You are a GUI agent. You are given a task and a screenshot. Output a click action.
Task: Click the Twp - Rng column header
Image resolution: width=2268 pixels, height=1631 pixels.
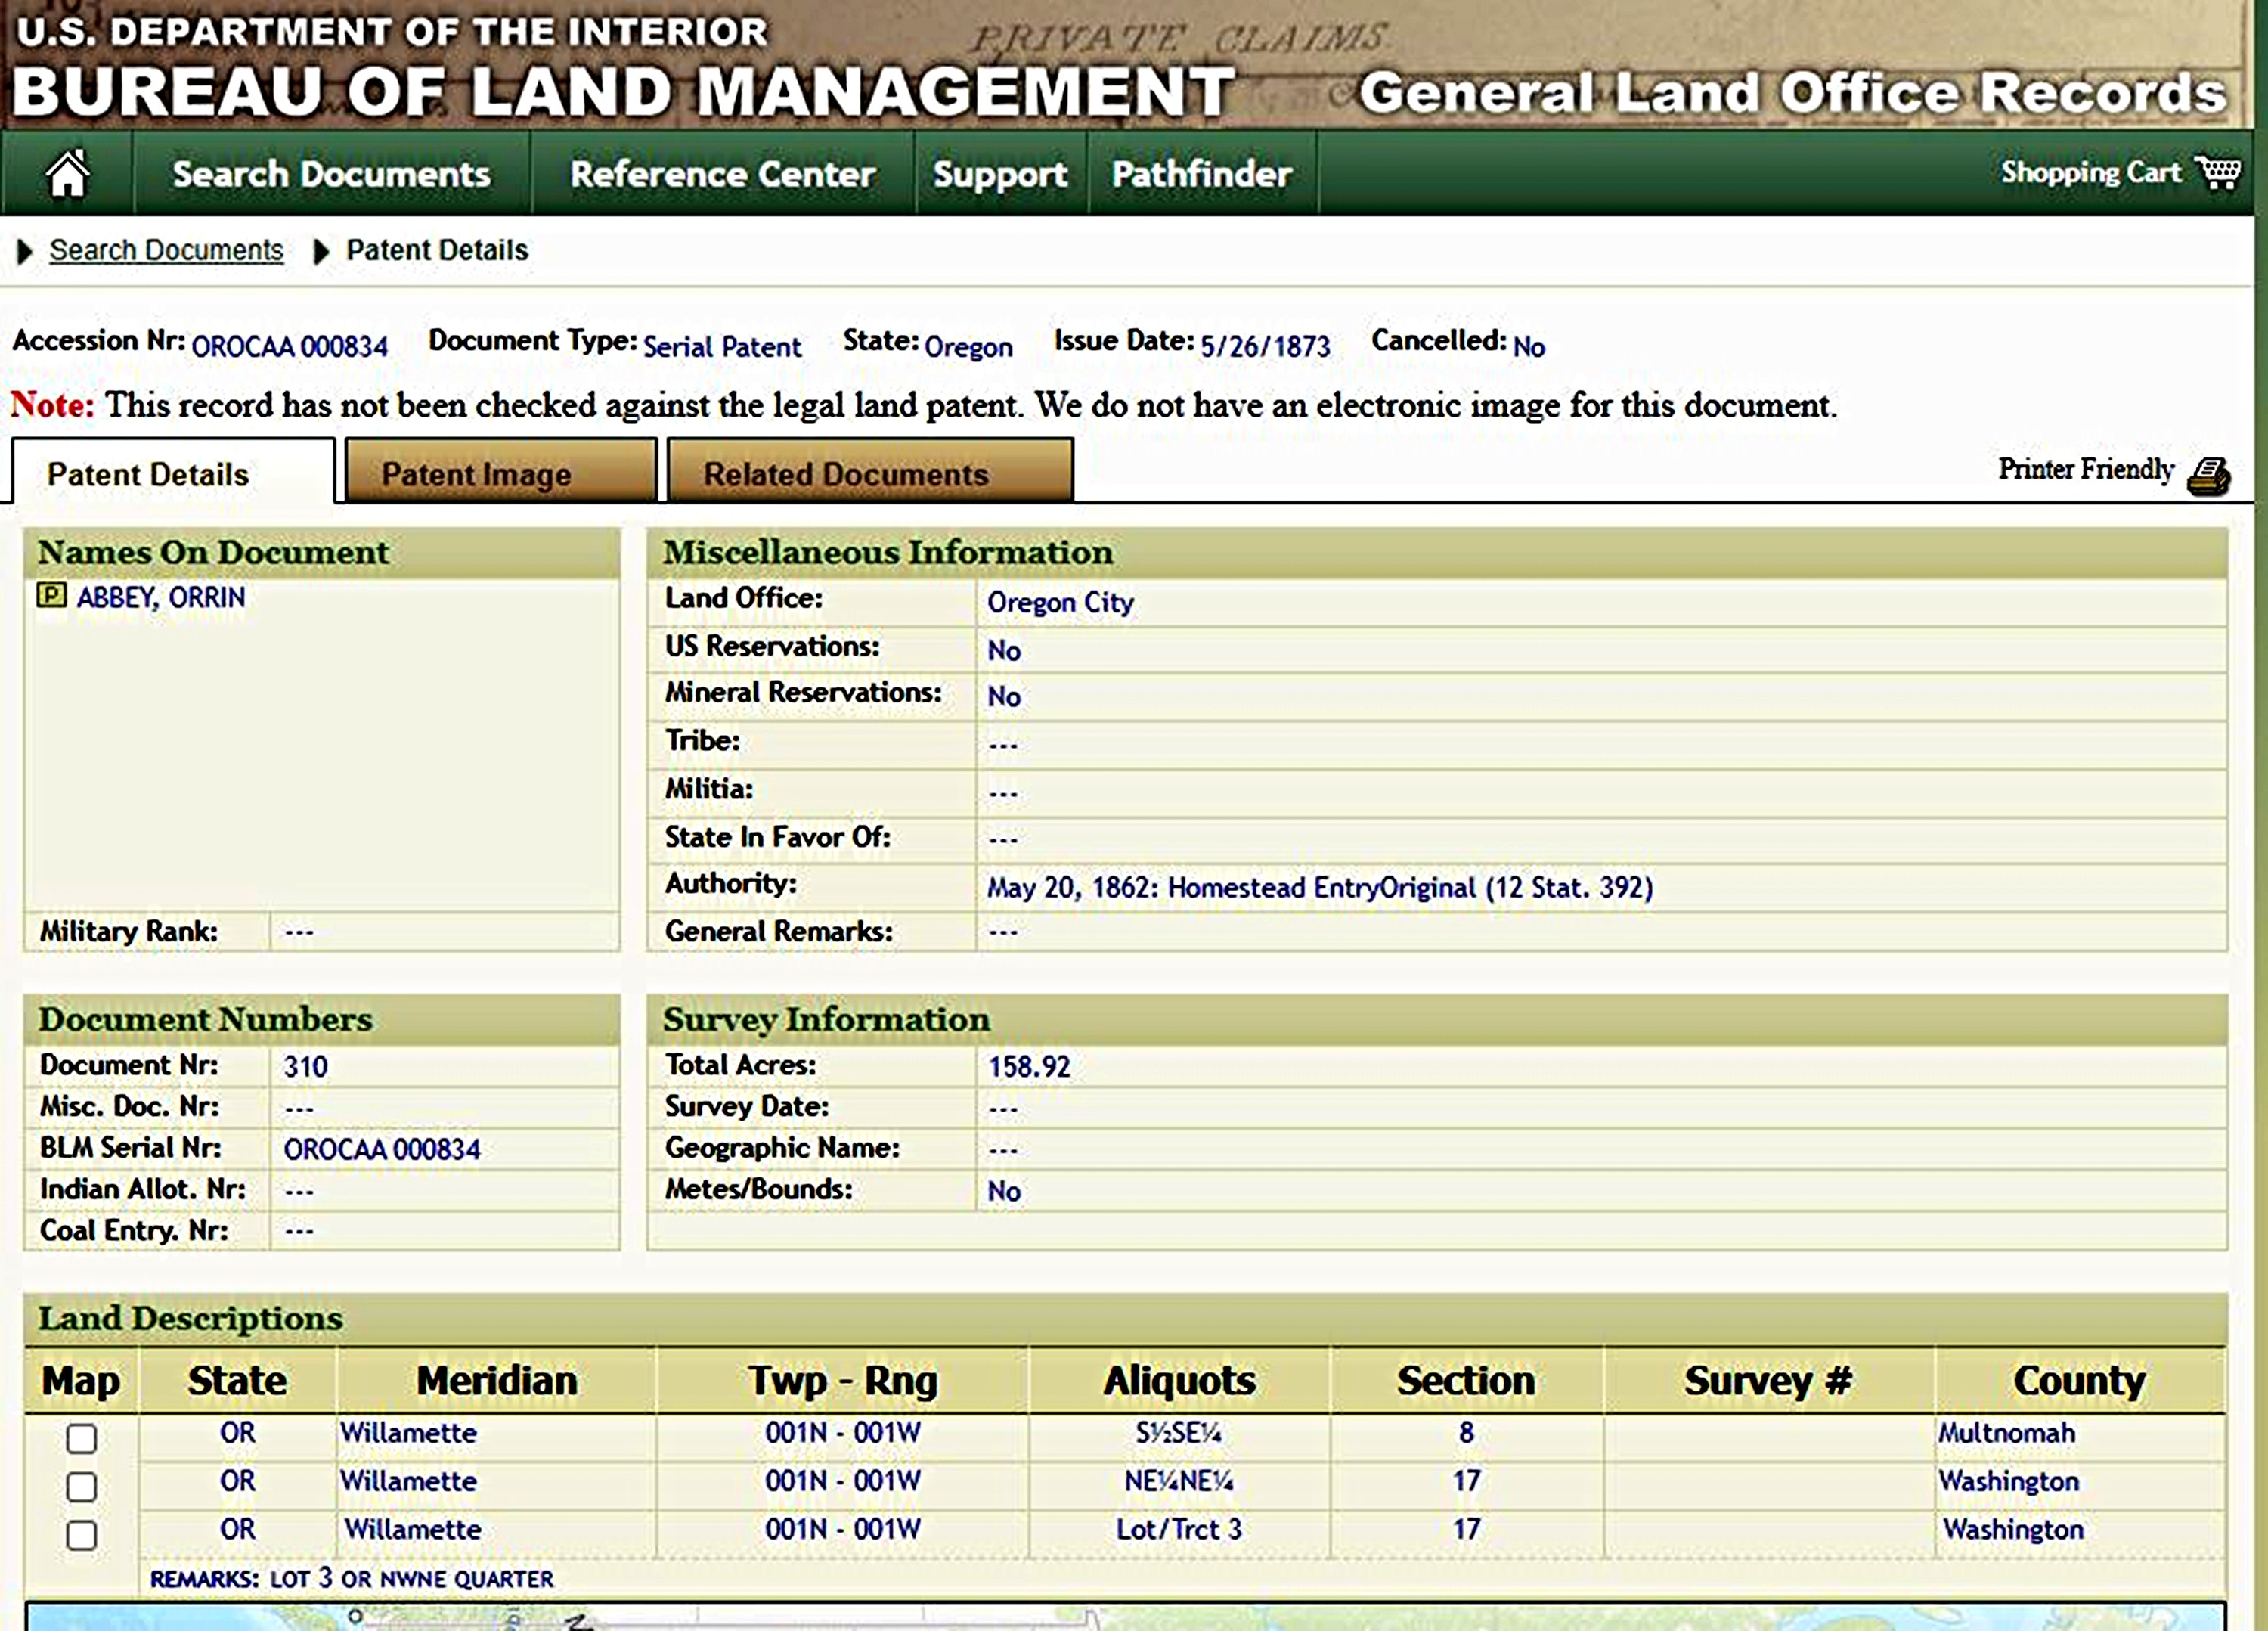(x=843, y=1380)
